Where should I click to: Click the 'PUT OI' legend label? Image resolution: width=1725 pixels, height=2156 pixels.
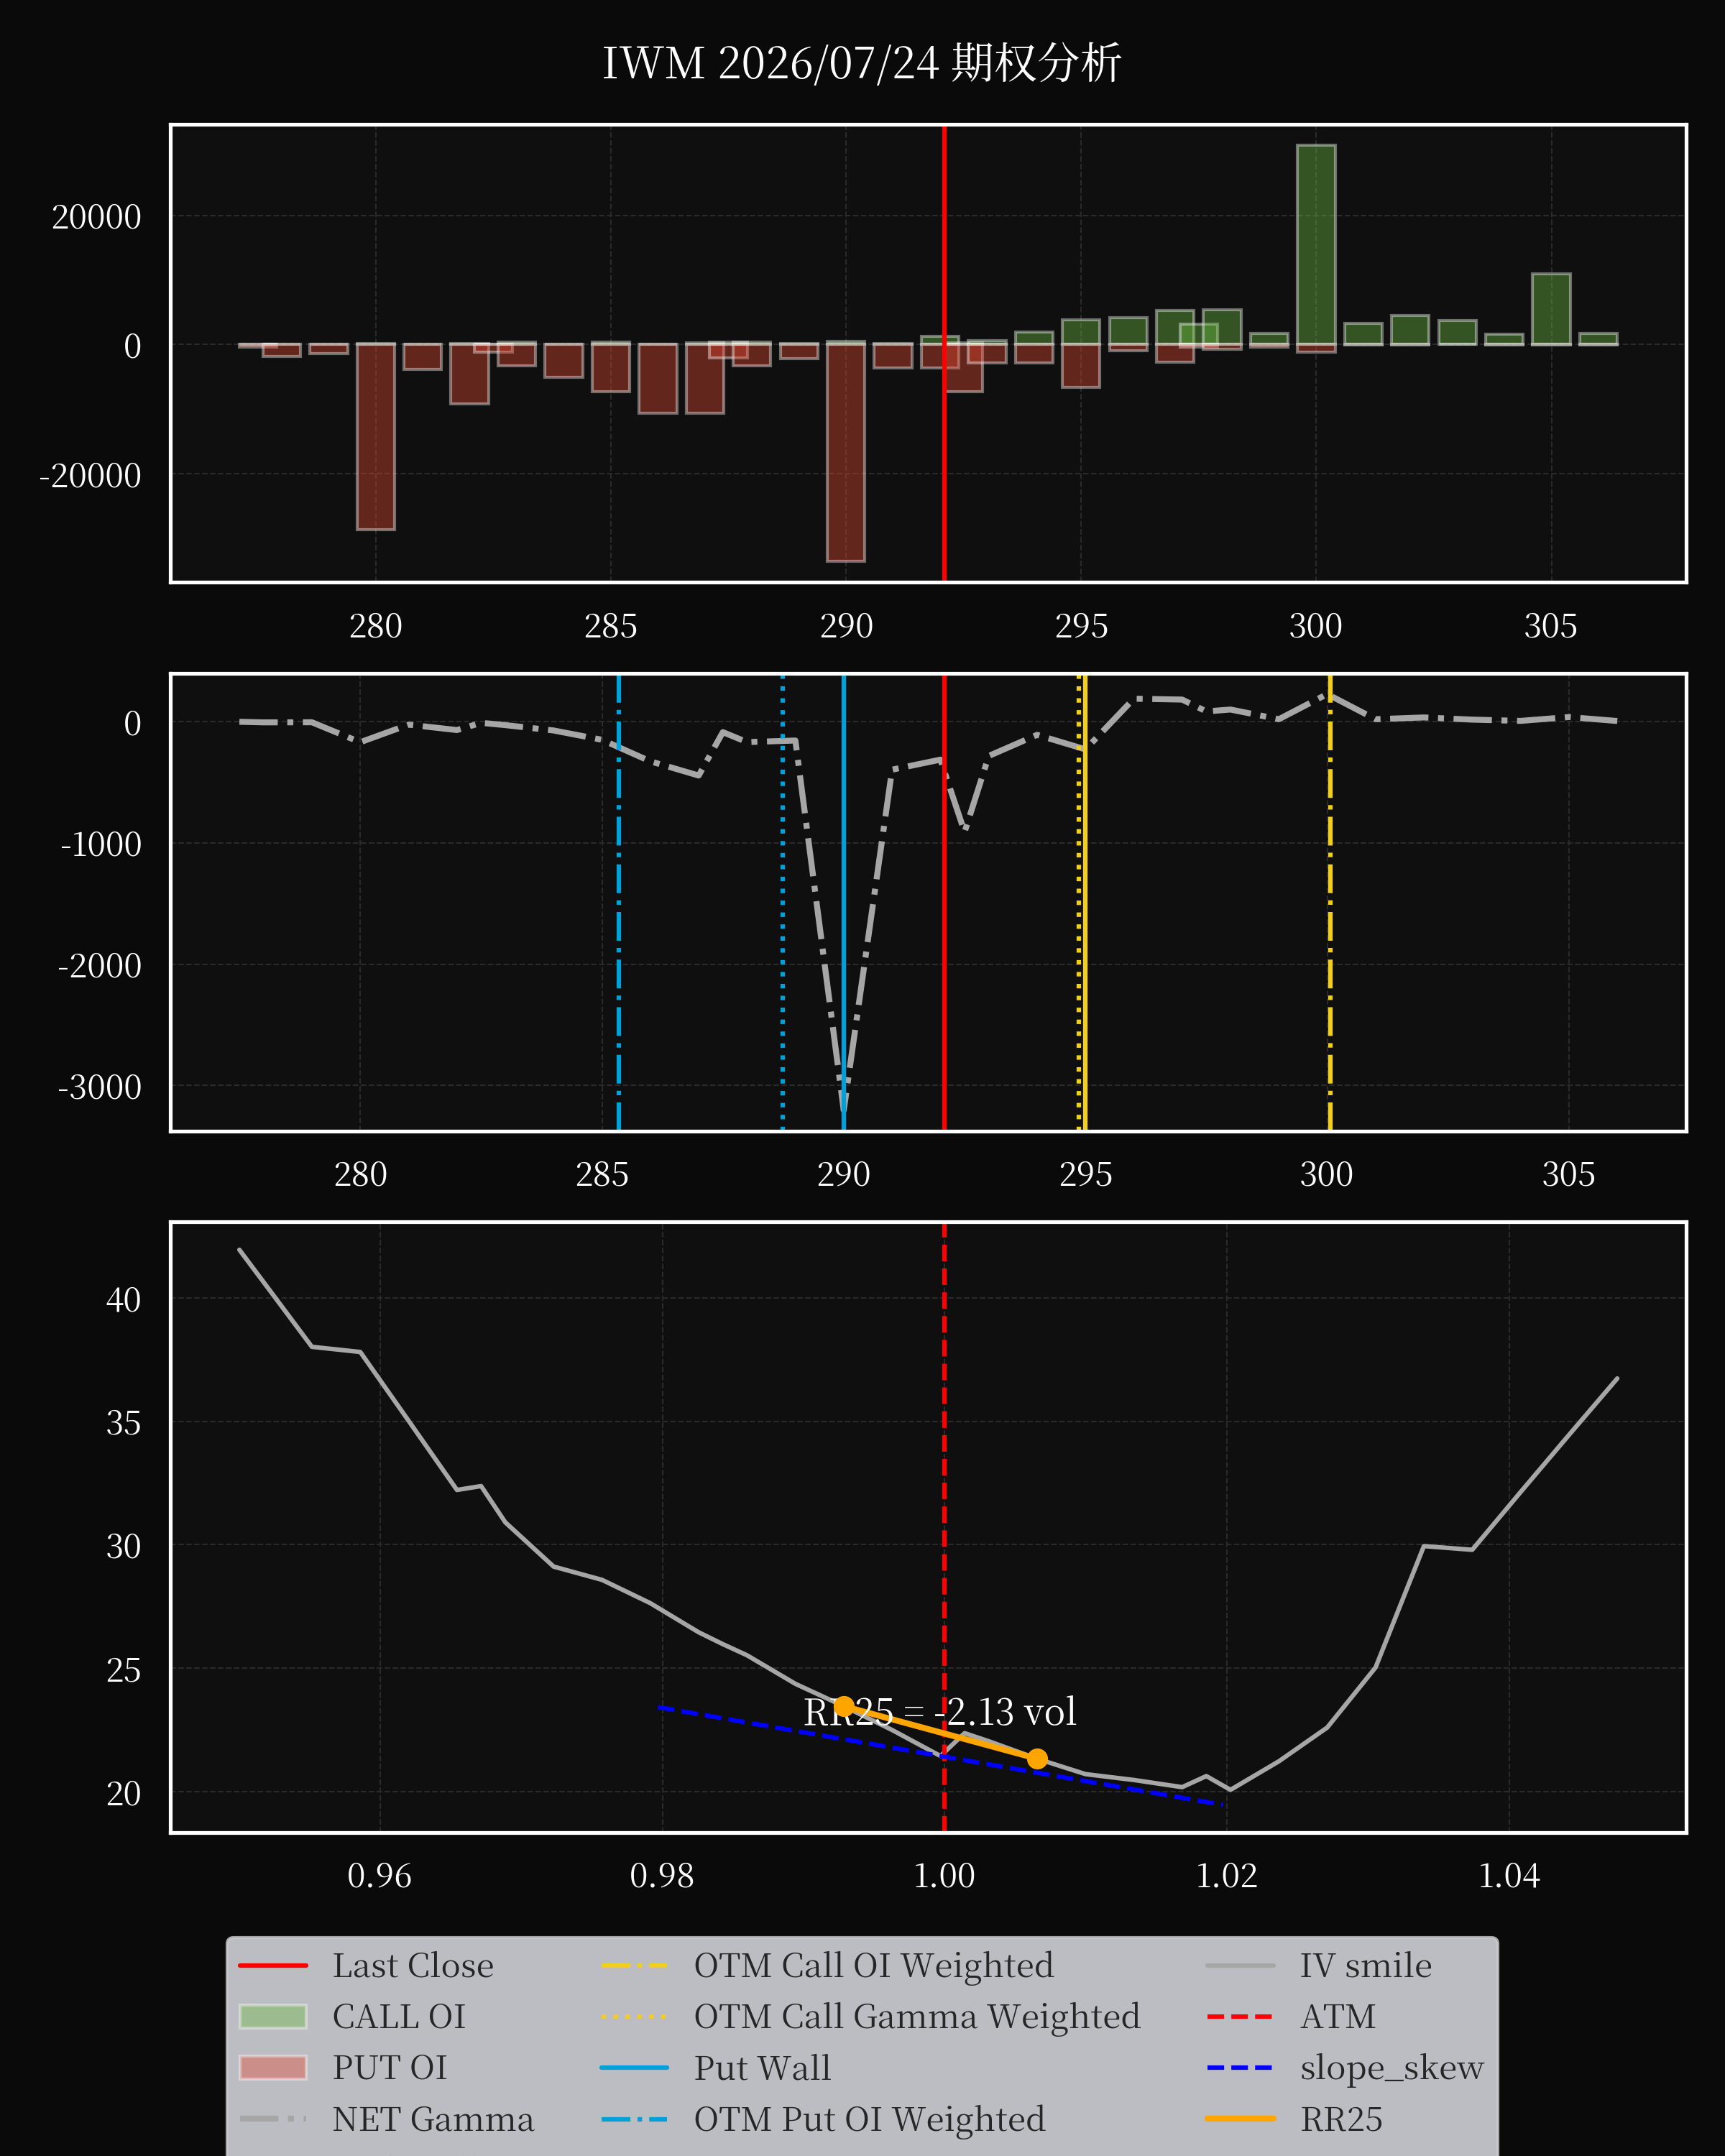point(390,2068)
